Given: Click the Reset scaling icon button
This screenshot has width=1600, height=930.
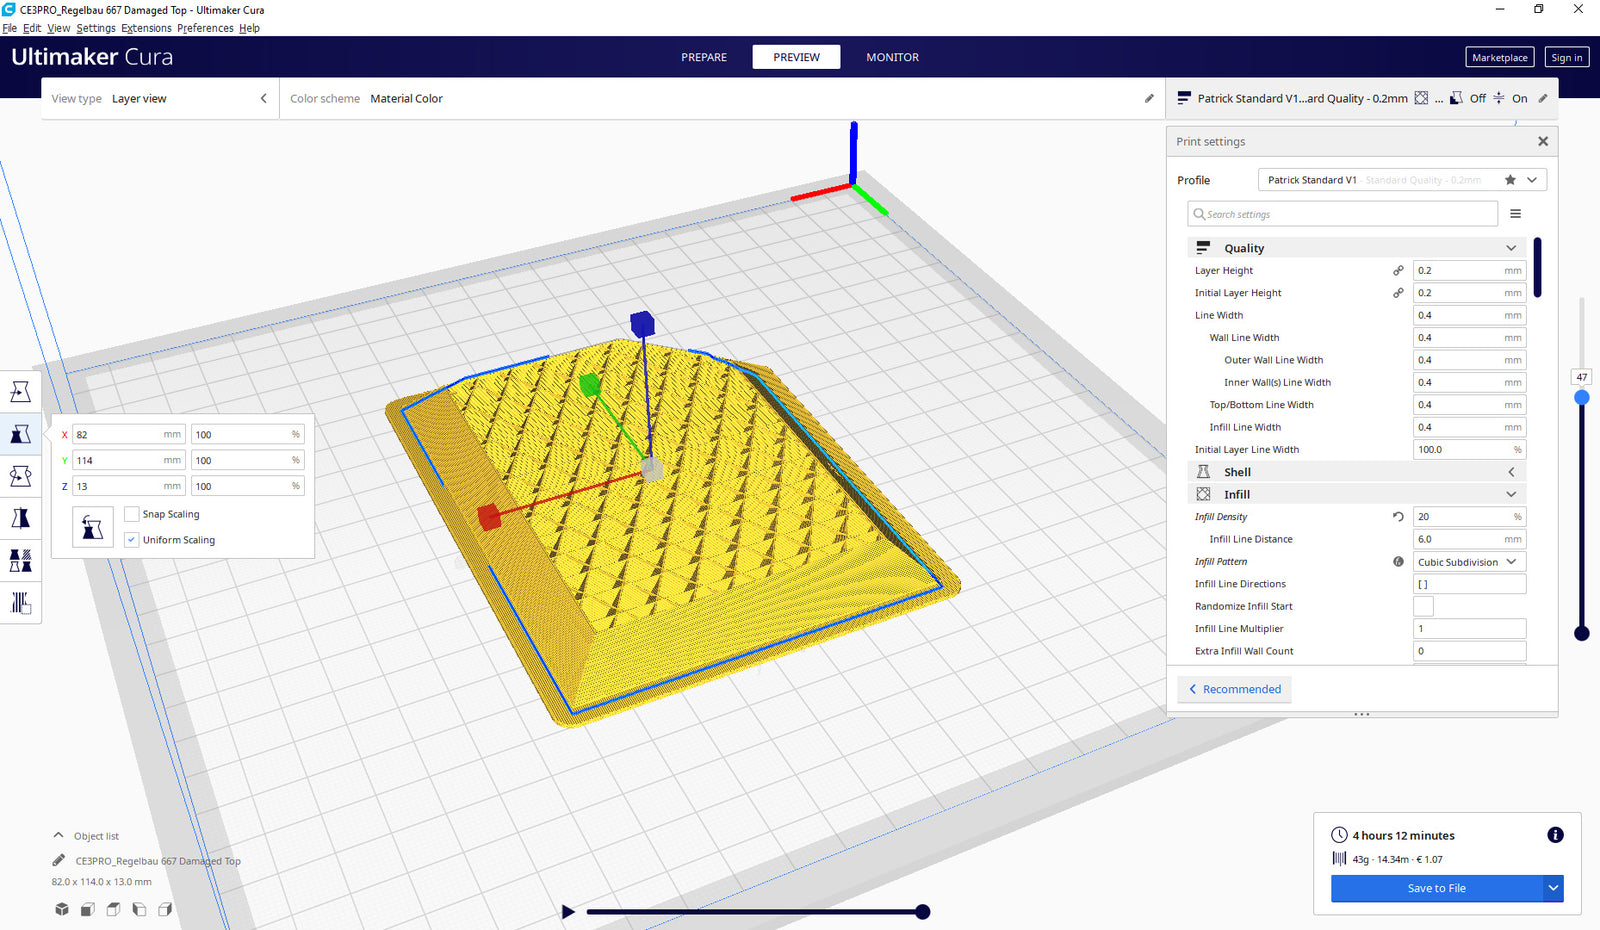Looking at the screenshot, I should tap(92, 527).
